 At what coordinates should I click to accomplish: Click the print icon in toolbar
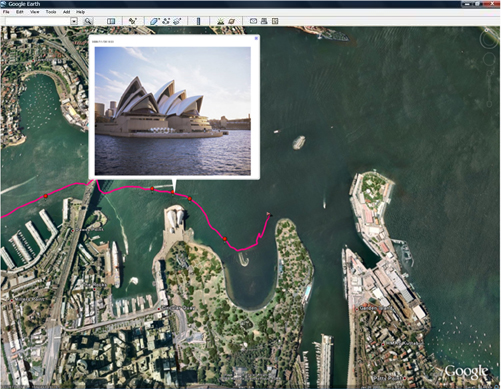pos(264,21)
